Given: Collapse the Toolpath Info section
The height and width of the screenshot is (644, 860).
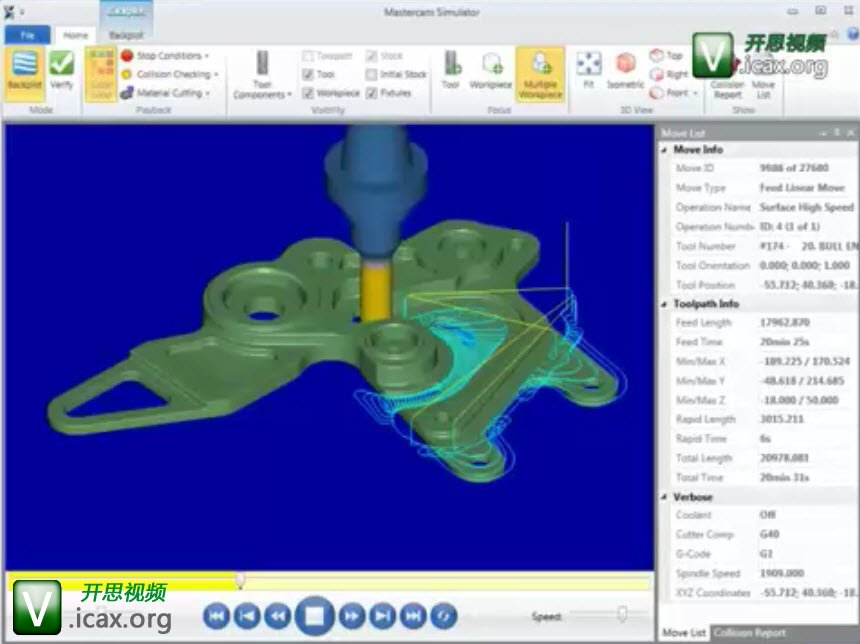Looking at the screenshot, I should coord(664,304).
